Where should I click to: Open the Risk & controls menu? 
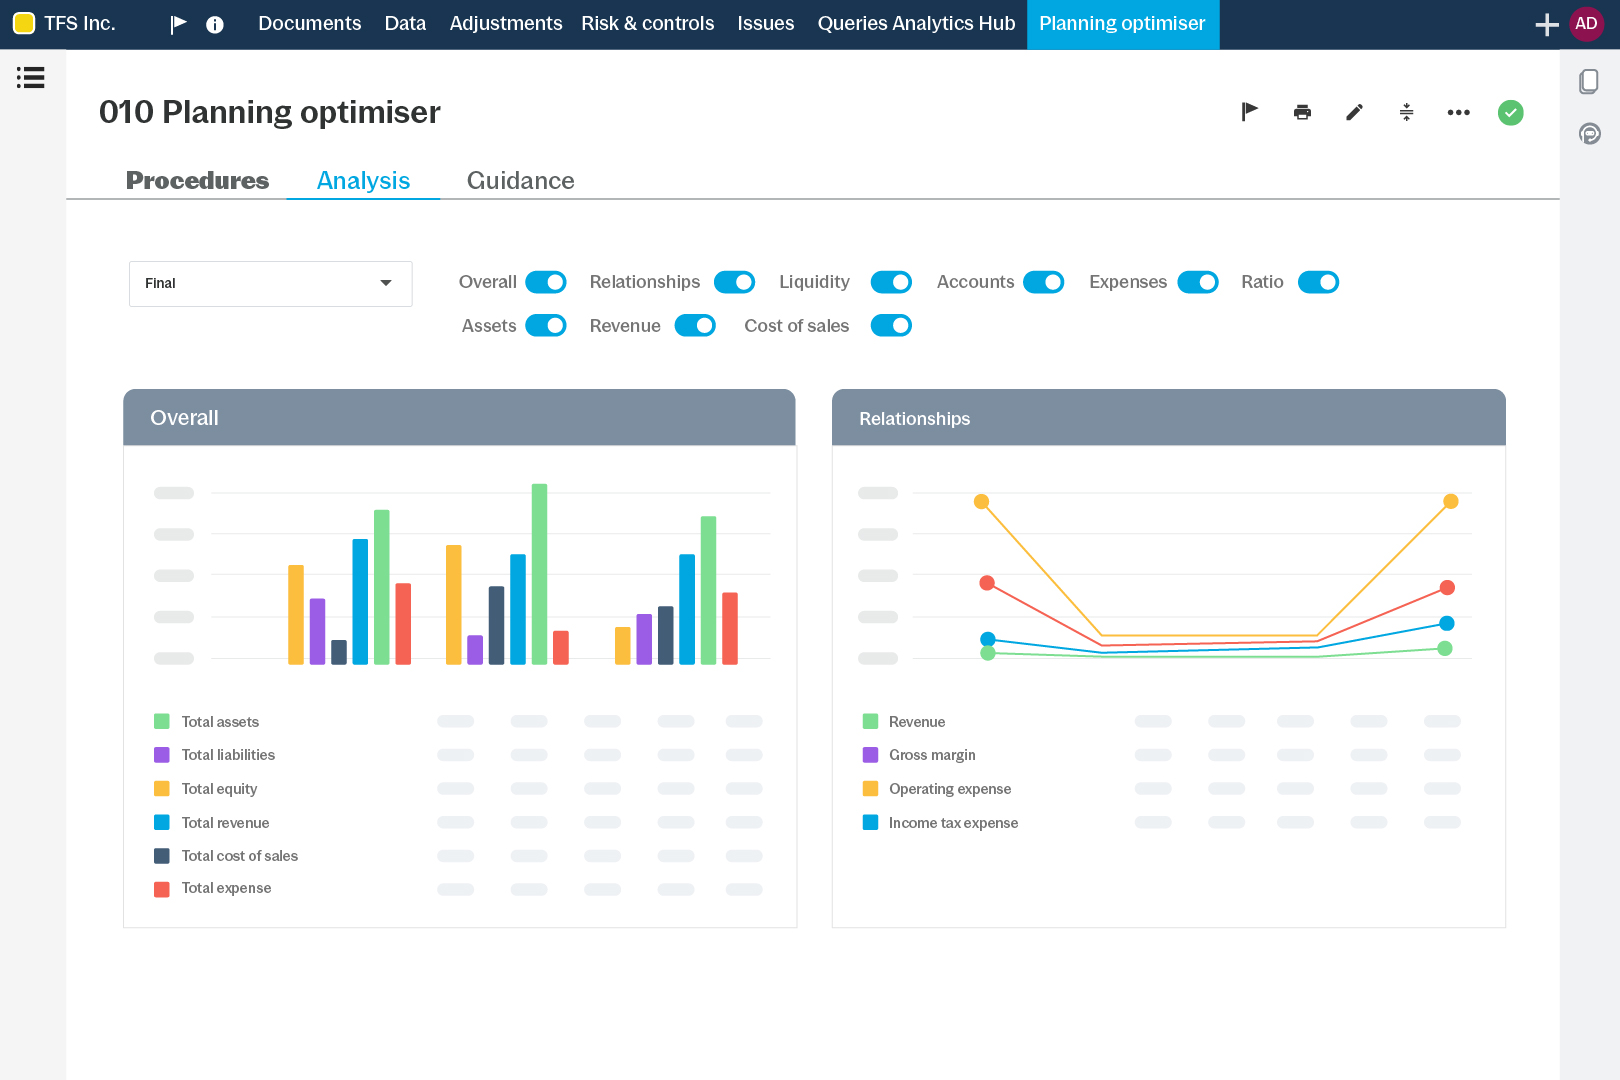coord(647,23)
